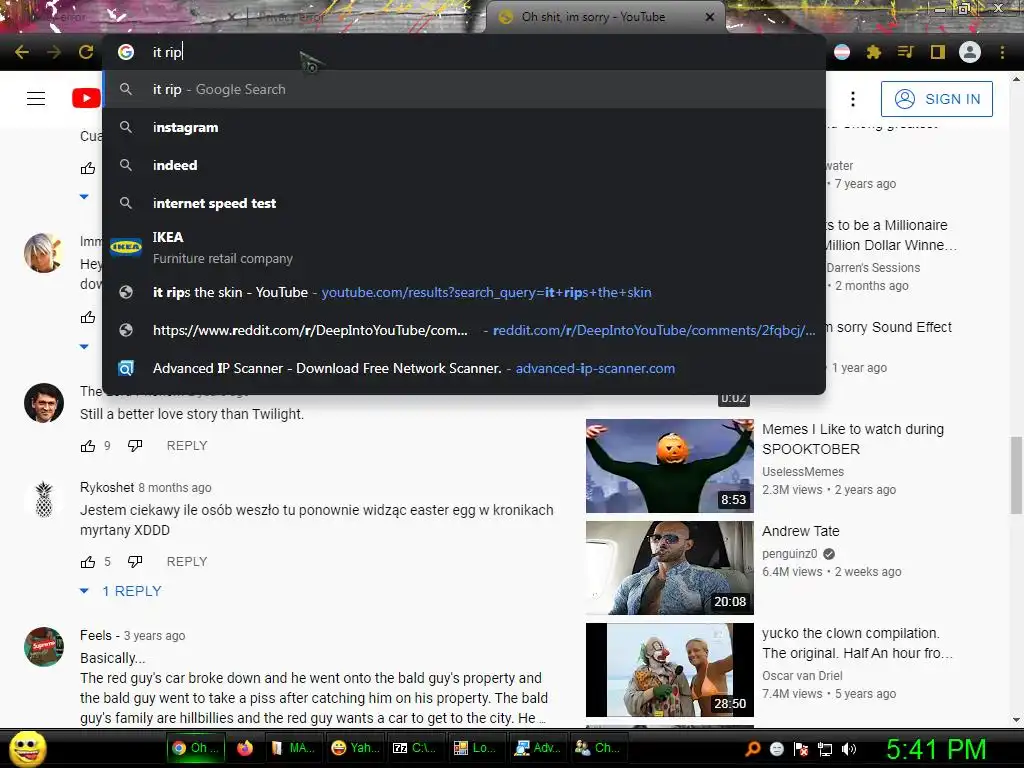
Task: Open the Chrome three-dot menu
Action: click(x=1002, y=52)
